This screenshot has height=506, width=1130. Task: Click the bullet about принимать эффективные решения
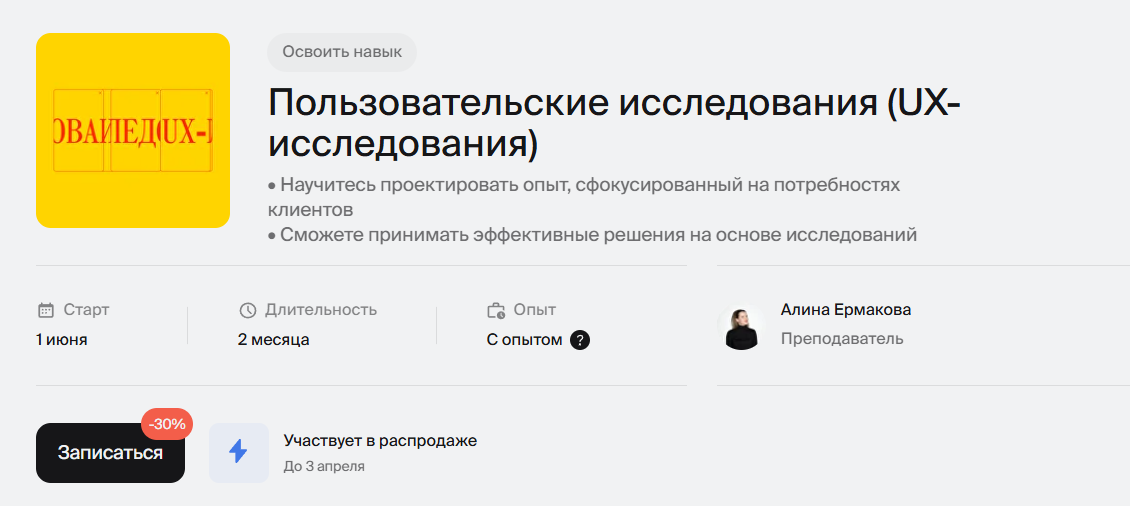(x=592, y=236)
